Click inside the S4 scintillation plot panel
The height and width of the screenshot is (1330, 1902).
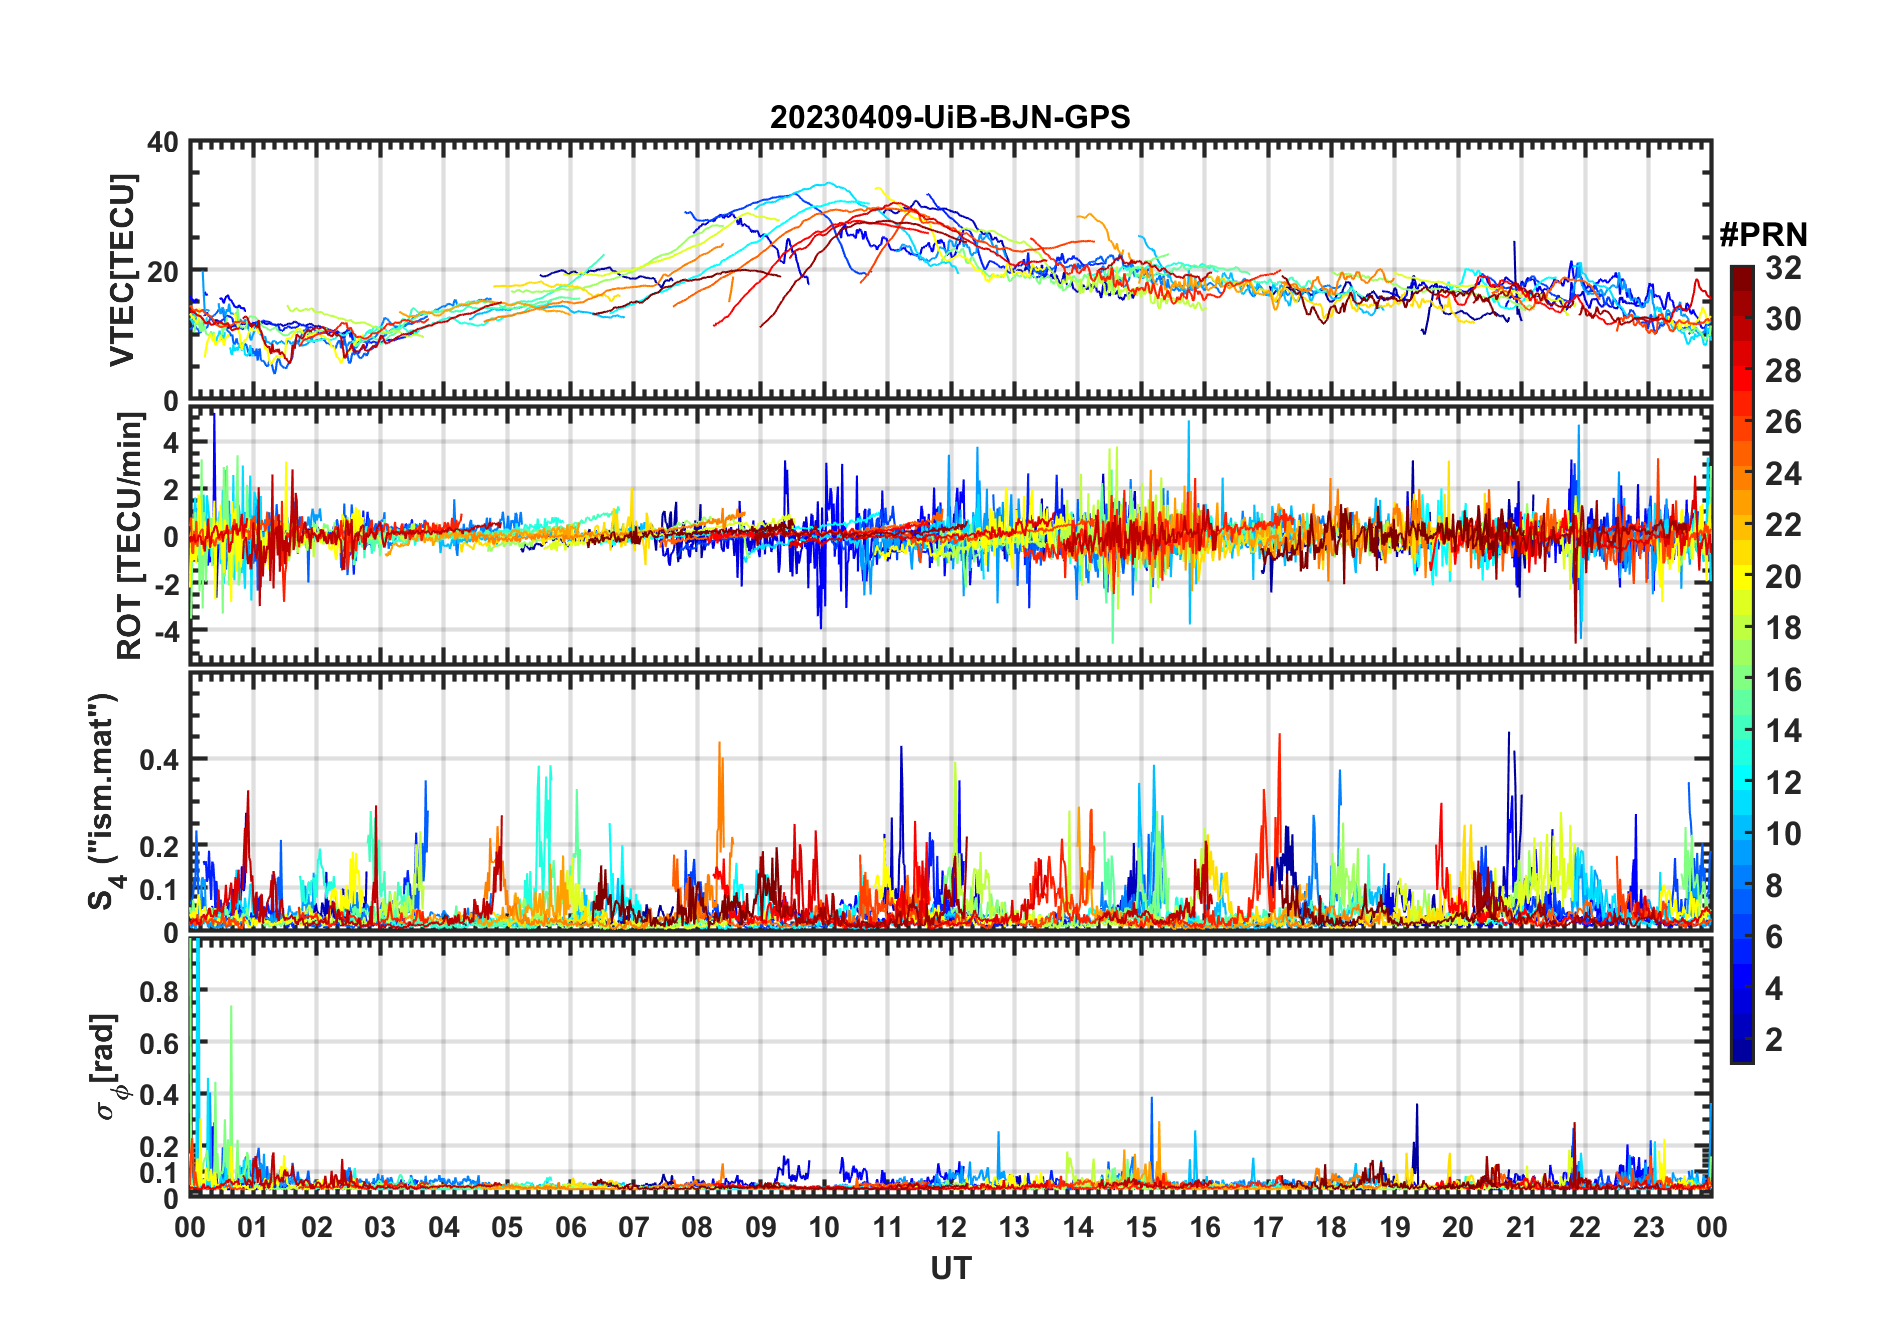point(951,801)
